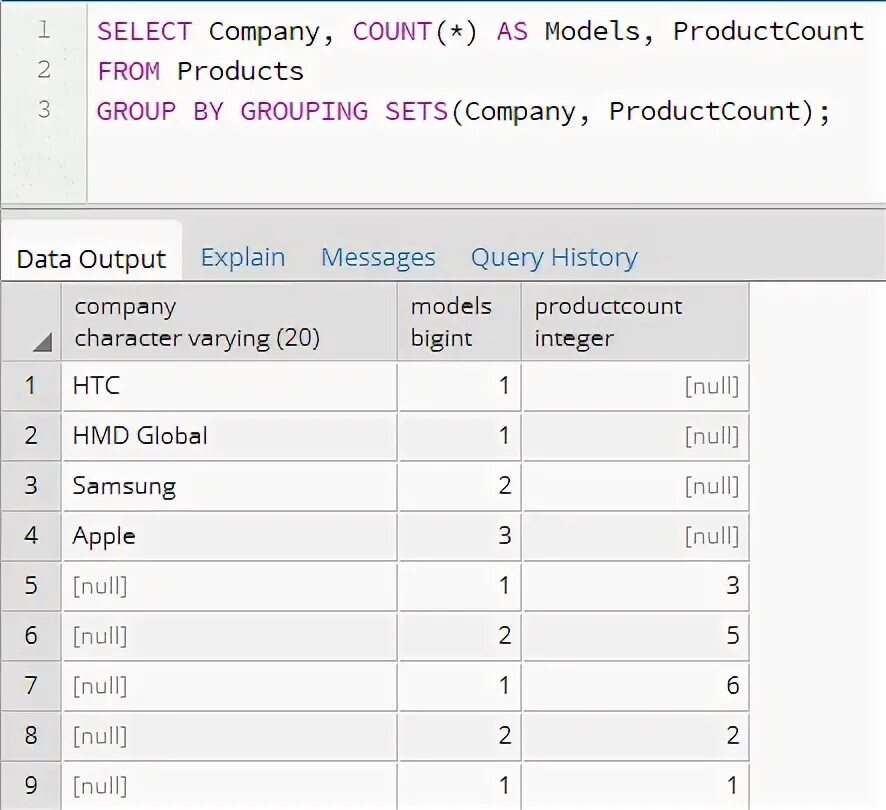Select row number 4 header
This screenshot has height=810, width=886.
[31, 536]
